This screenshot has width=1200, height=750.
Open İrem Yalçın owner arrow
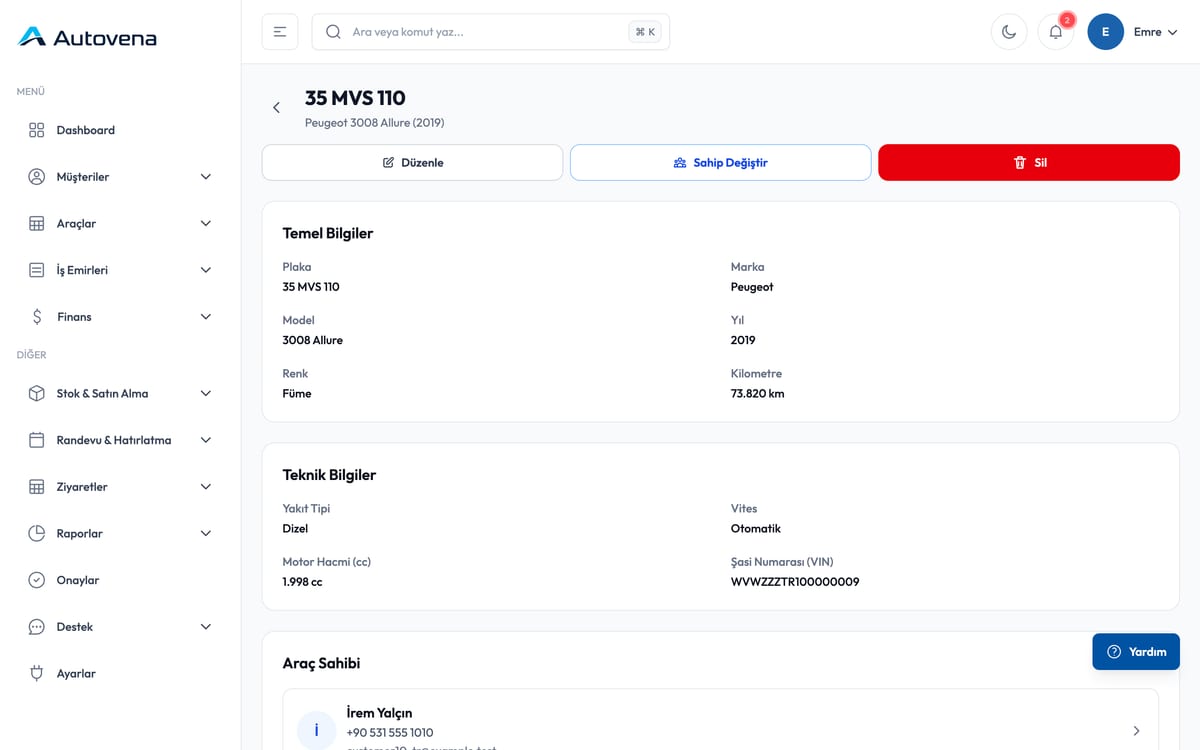click(1136, 731)
